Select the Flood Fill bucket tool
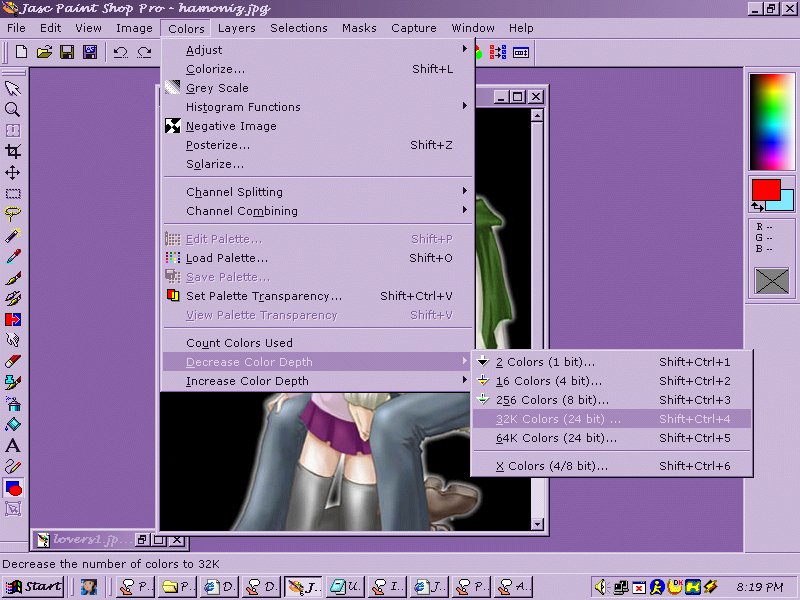The width and height of the screenshot is (800, 600). click(x=13, y=424)
